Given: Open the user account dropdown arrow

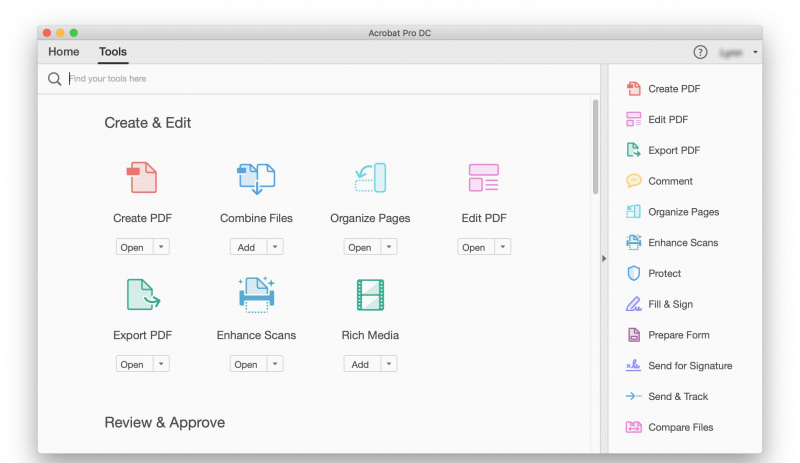Looking at the screenshot, I should (x=755, y=52).
